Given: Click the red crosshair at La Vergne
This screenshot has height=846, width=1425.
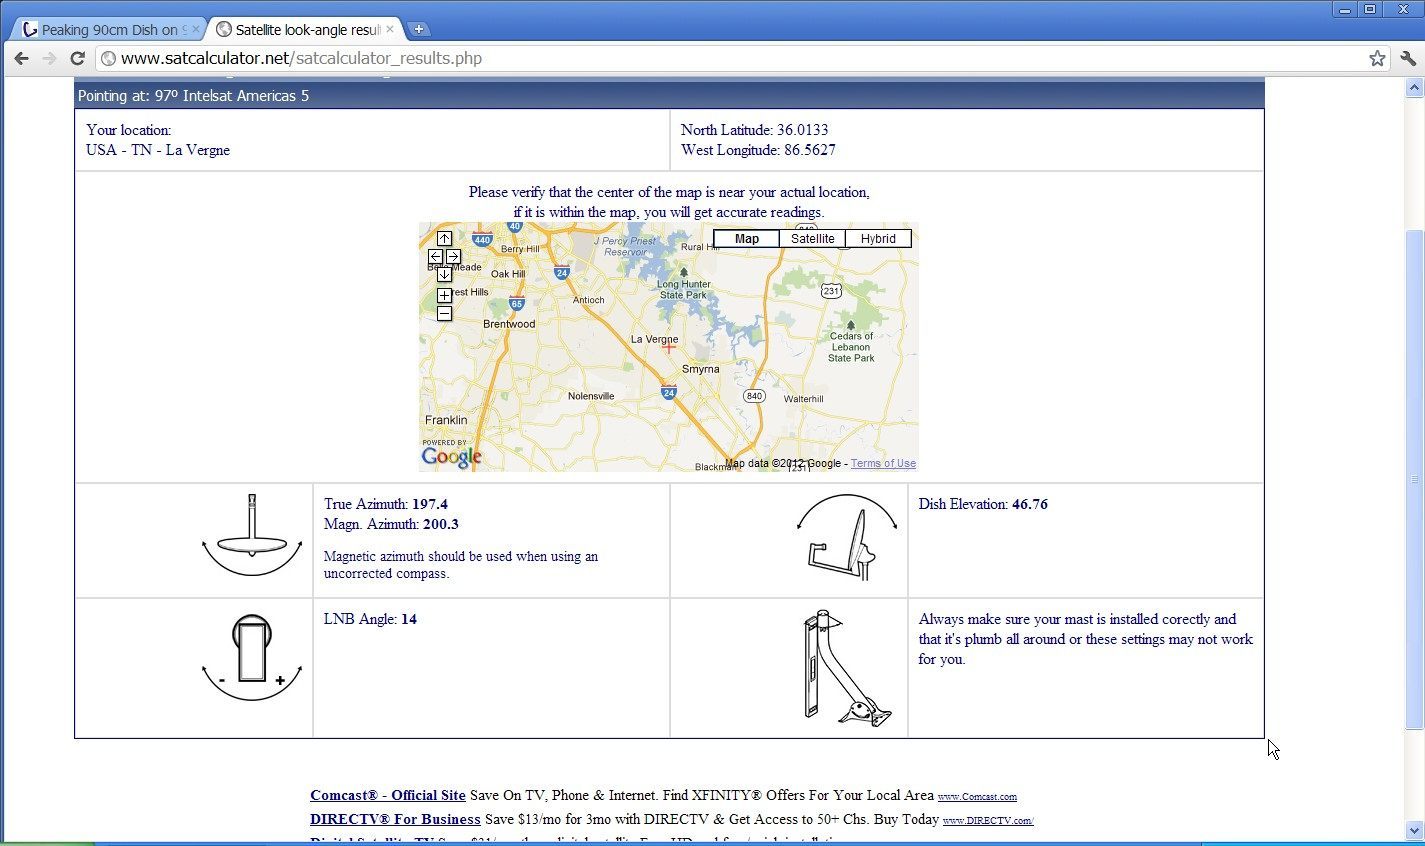Looking at the screenshot, I should click(668, 347).
